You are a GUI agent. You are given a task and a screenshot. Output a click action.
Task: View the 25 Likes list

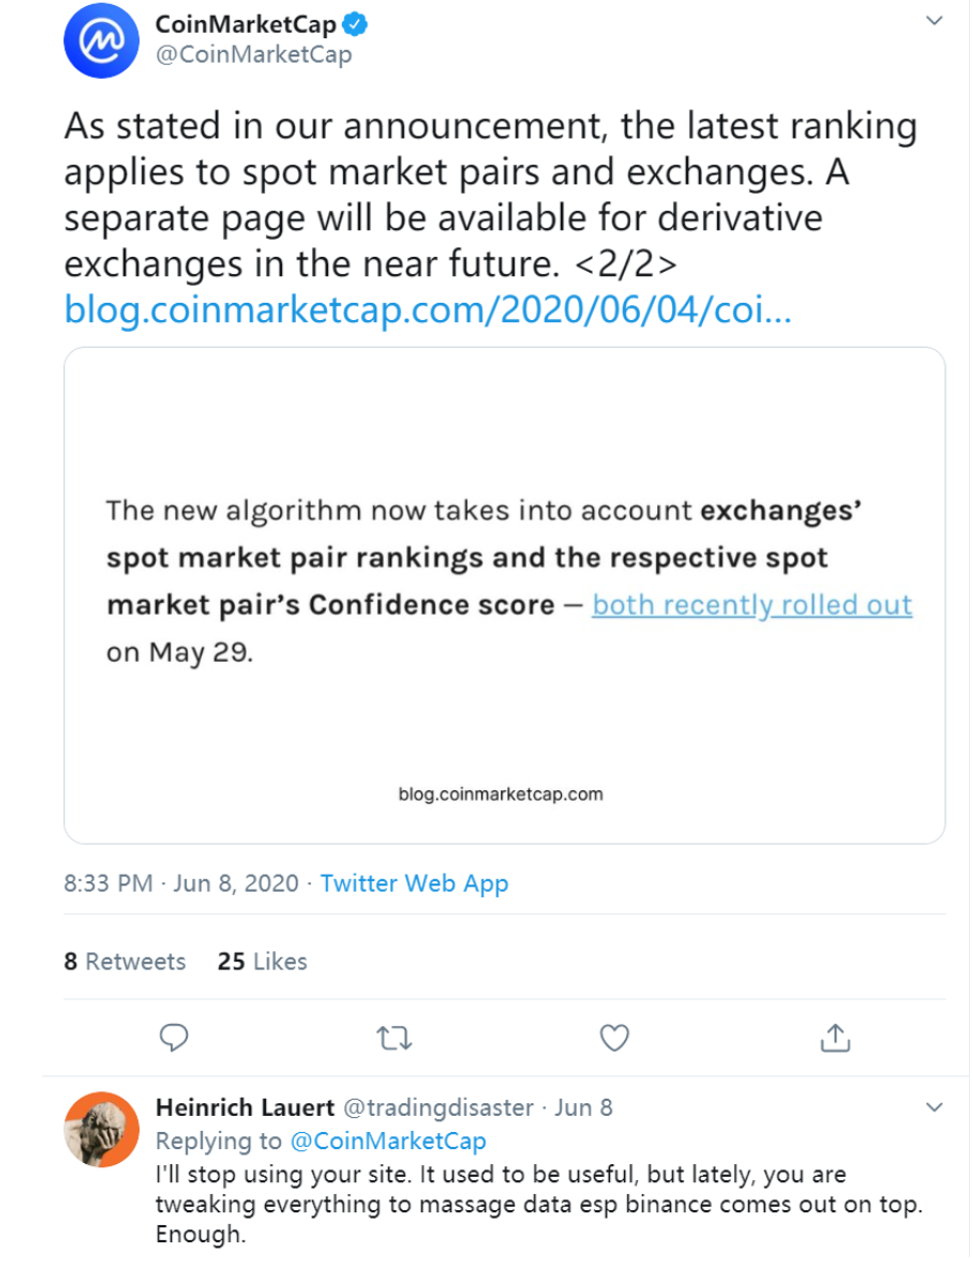point(262,962)
